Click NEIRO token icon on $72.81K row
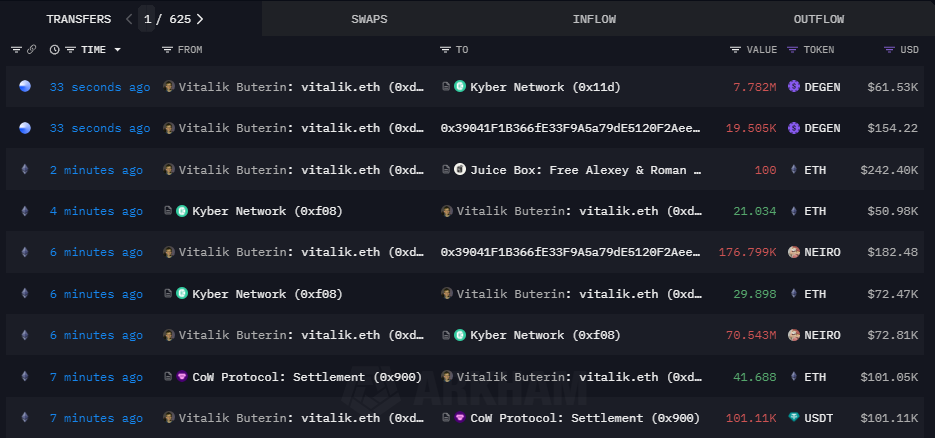Screen dimensions: 935x438 [x=794, y=335]
